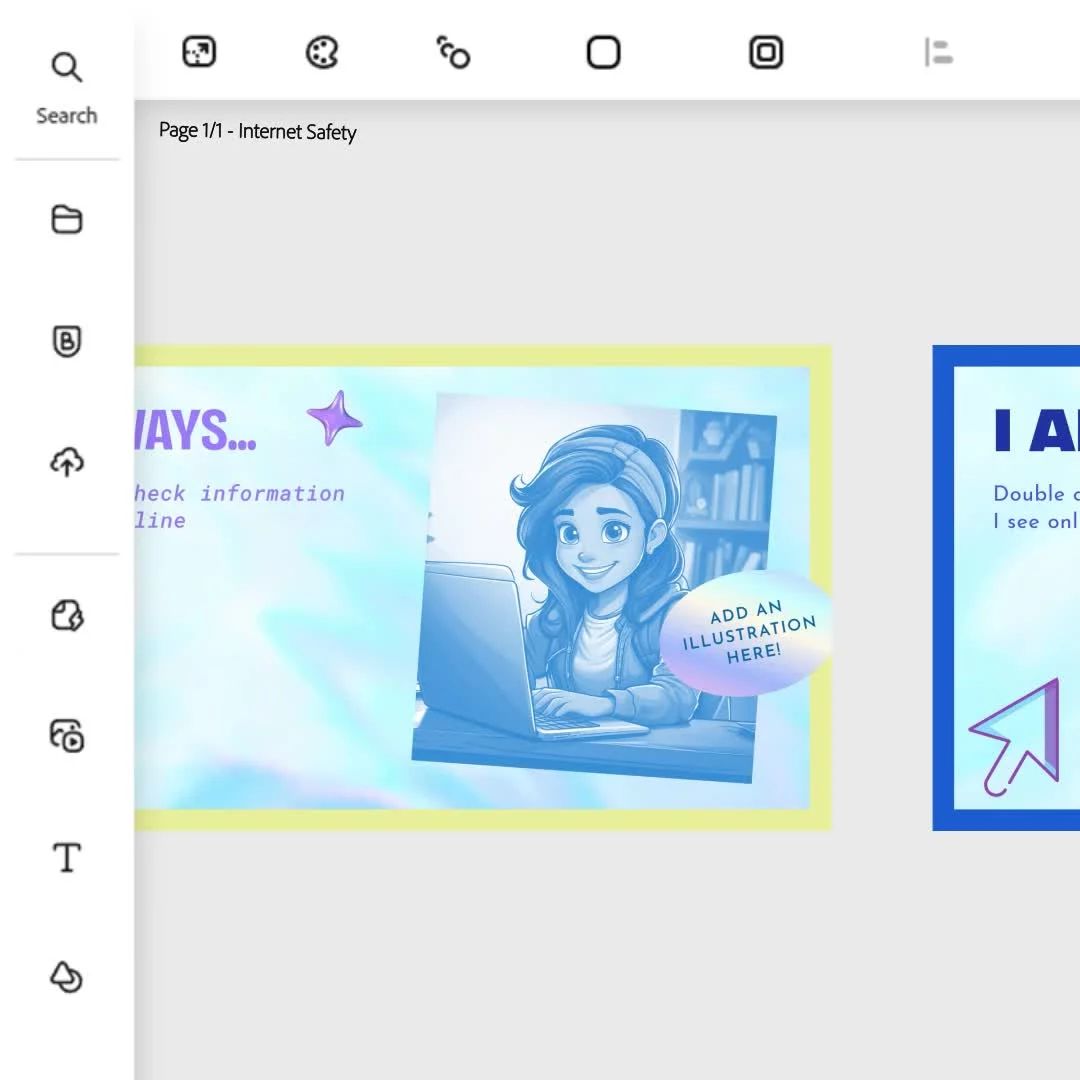Viewport: 1080px width, 1080px height.
Task: Open the Templates panel icon
Action: coord(67,616)
